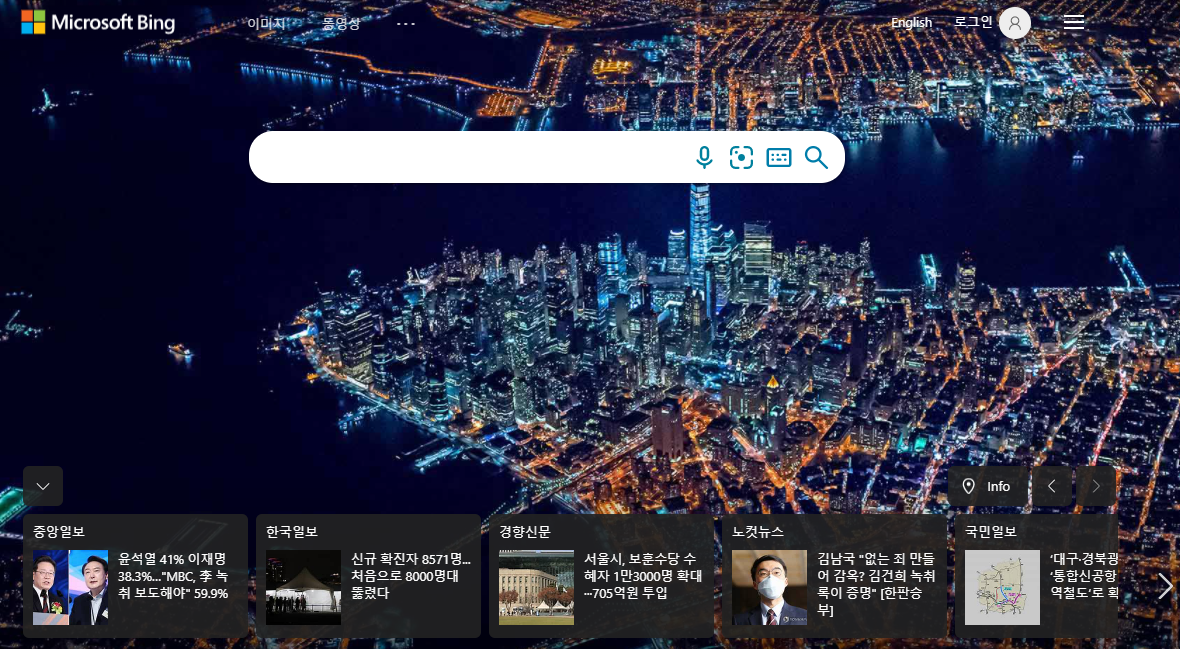Open the 중앙일보 news thumbnail image
Image resolution: width=1180 pixels, height=649 pixels.
(70, 588)
